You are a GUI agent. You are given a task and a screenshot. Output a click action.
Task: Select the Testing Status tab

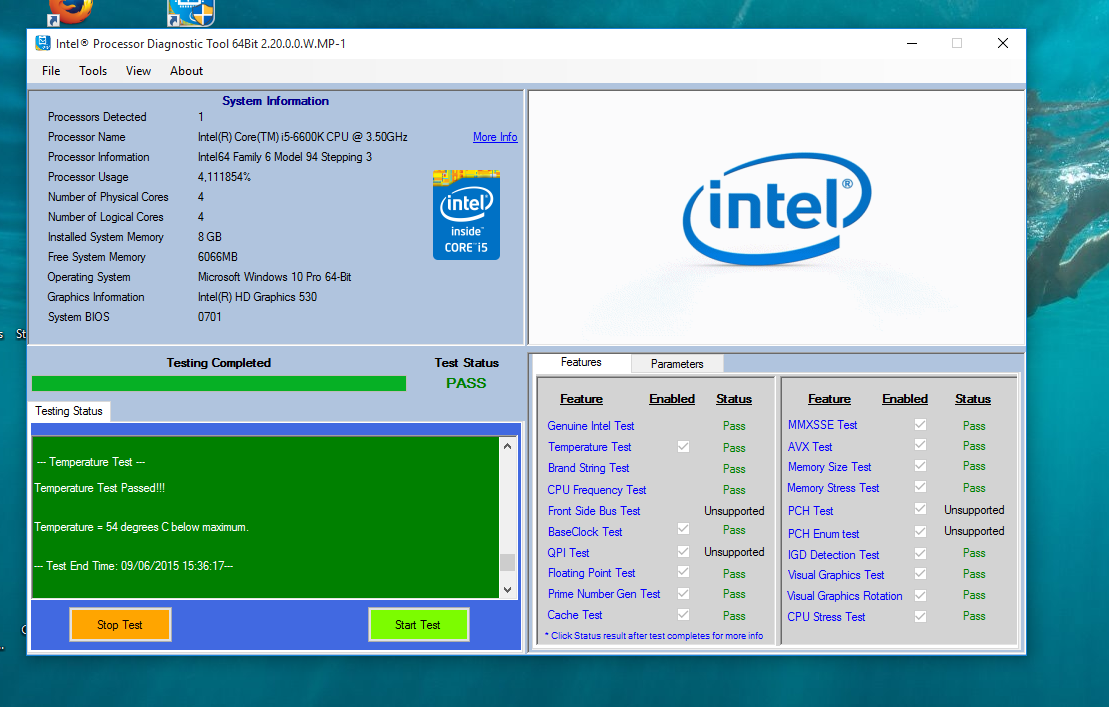pos(69,411)
